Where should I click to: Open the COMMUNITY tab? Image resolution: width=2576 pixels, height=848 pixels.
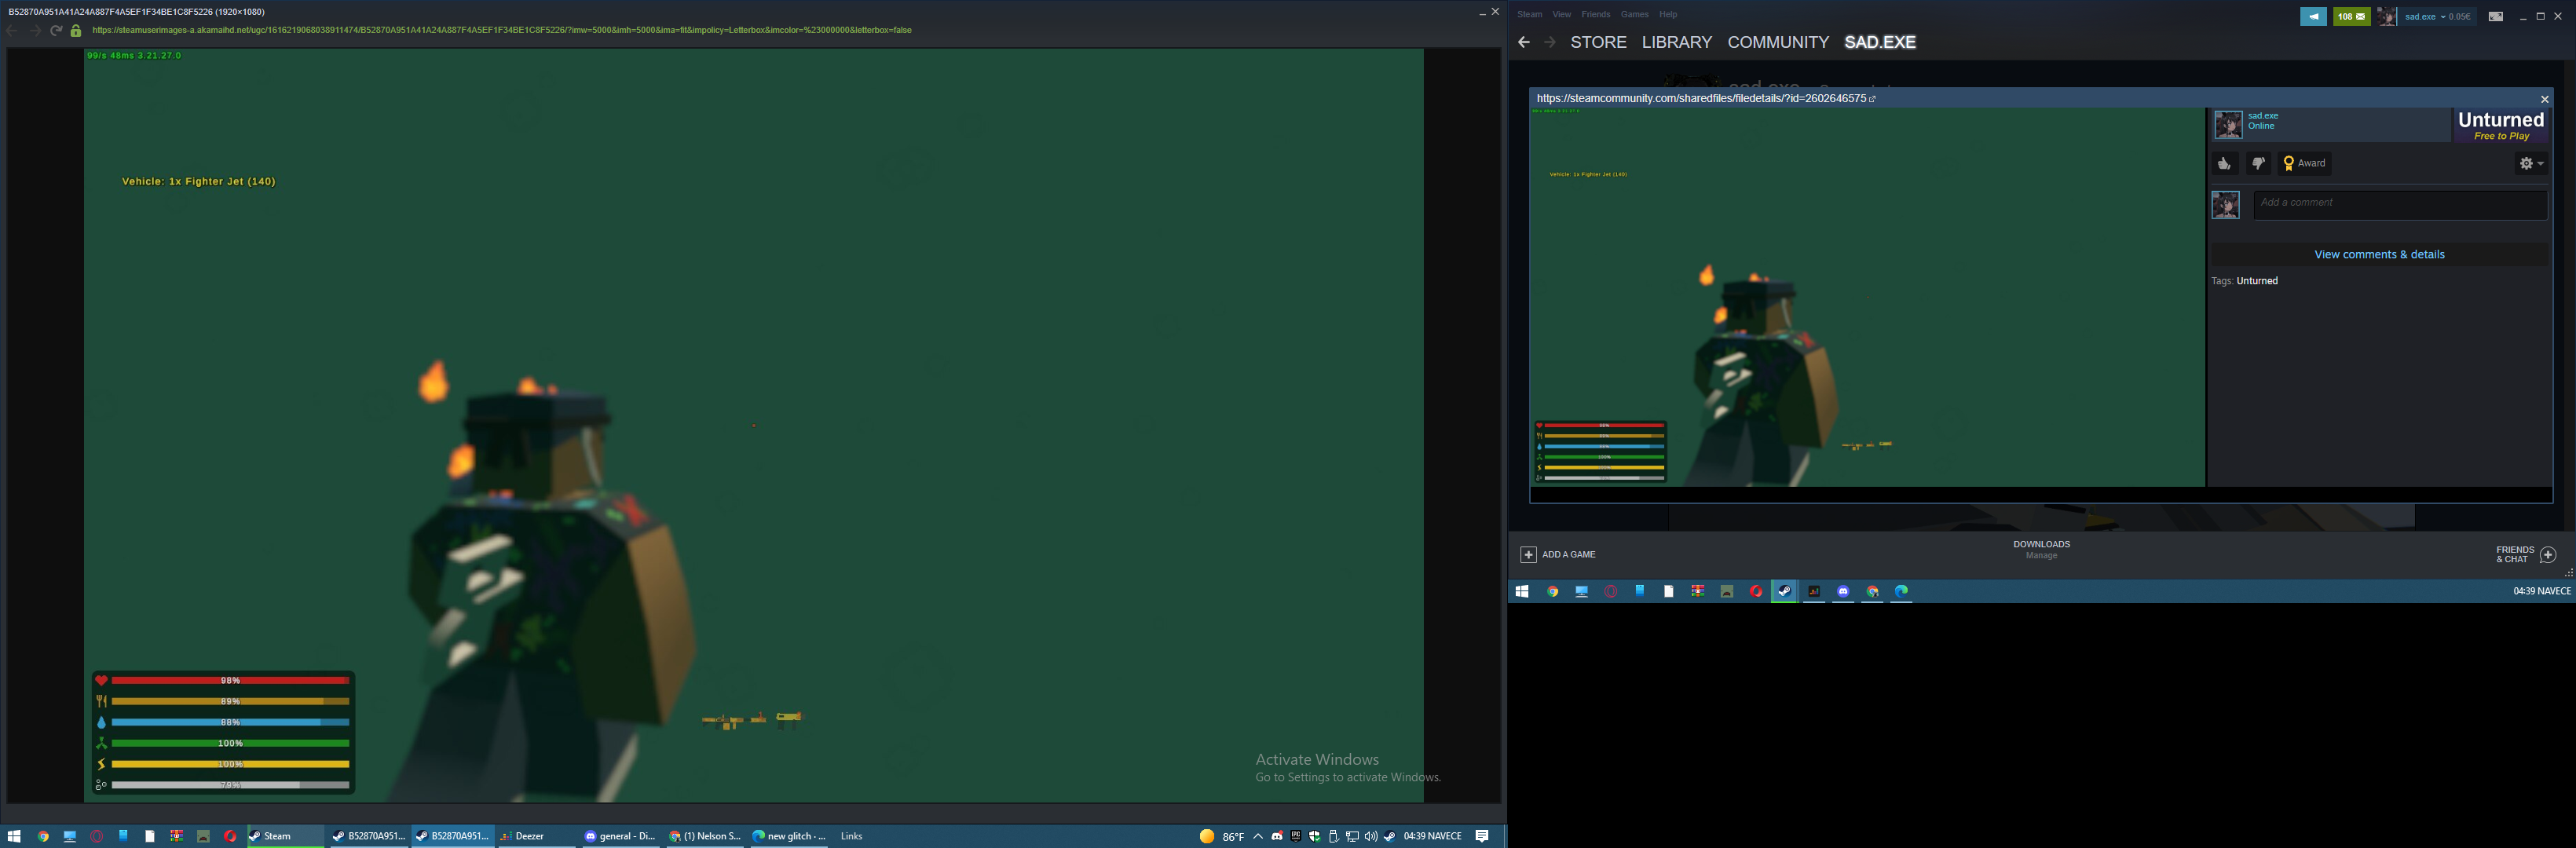pyautogui.click(x=1778, y=42)
